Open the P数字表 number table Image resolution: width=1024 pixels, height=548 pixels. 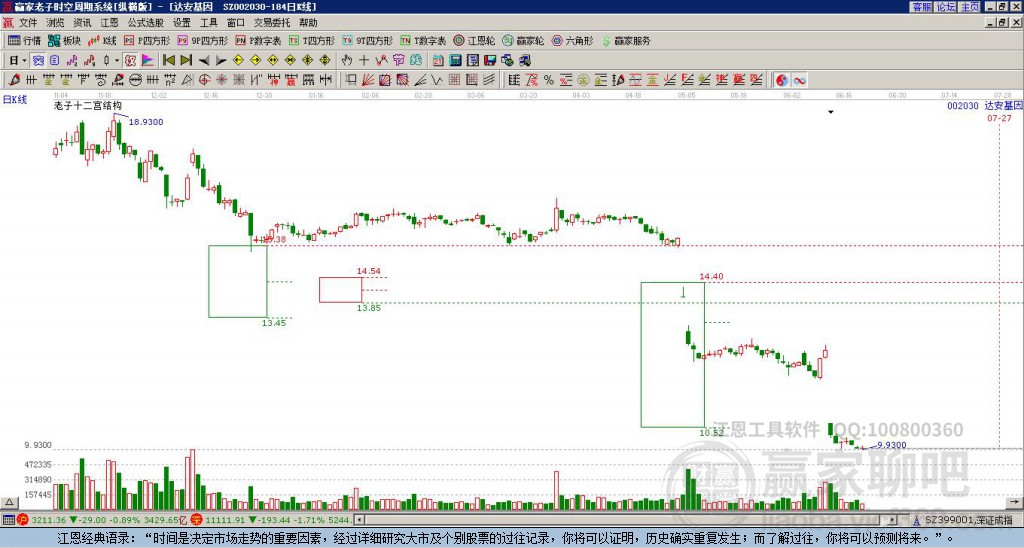coord(259,40)
